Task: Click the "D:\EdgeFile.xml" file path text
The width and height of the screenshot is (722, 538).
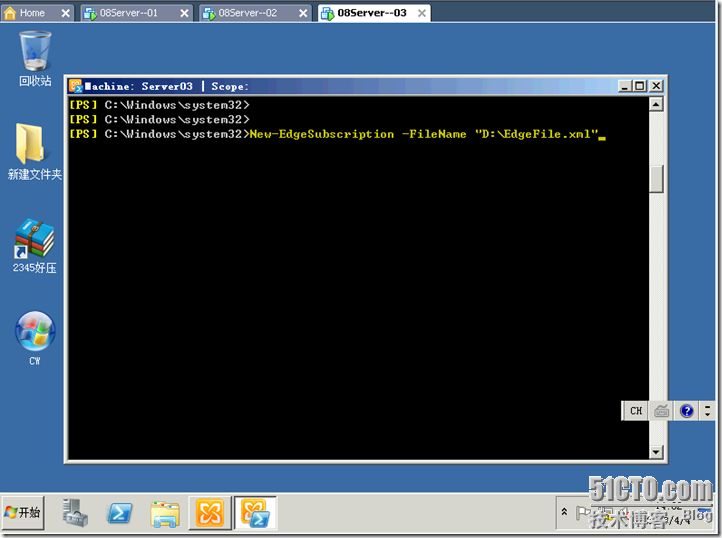Action: coord(536,134)
